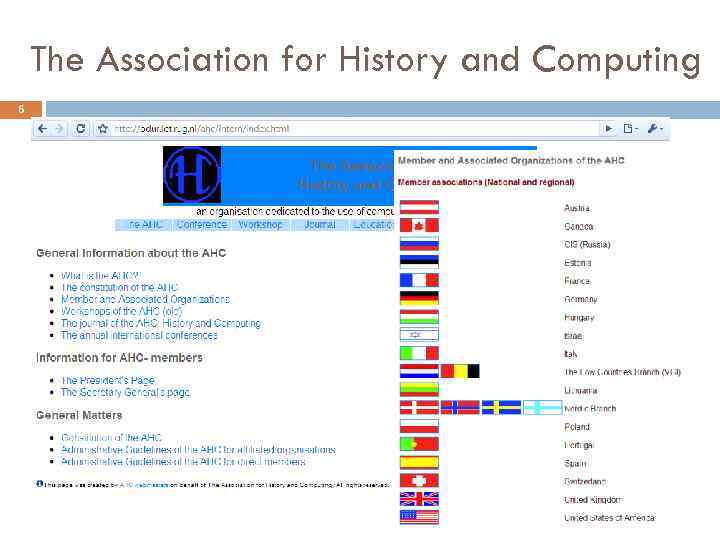Click the Russia flag
Viewport: 720px width, 540px height.
click(x=419, y=243)
